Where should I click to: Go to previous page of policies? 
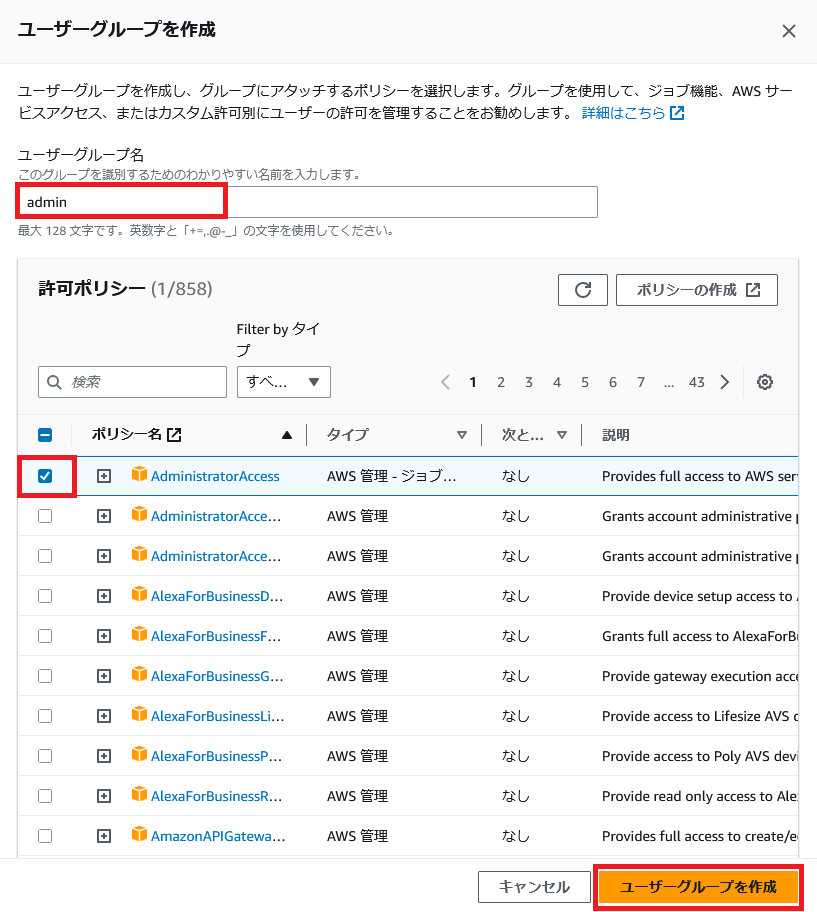(x=445, y=382)
